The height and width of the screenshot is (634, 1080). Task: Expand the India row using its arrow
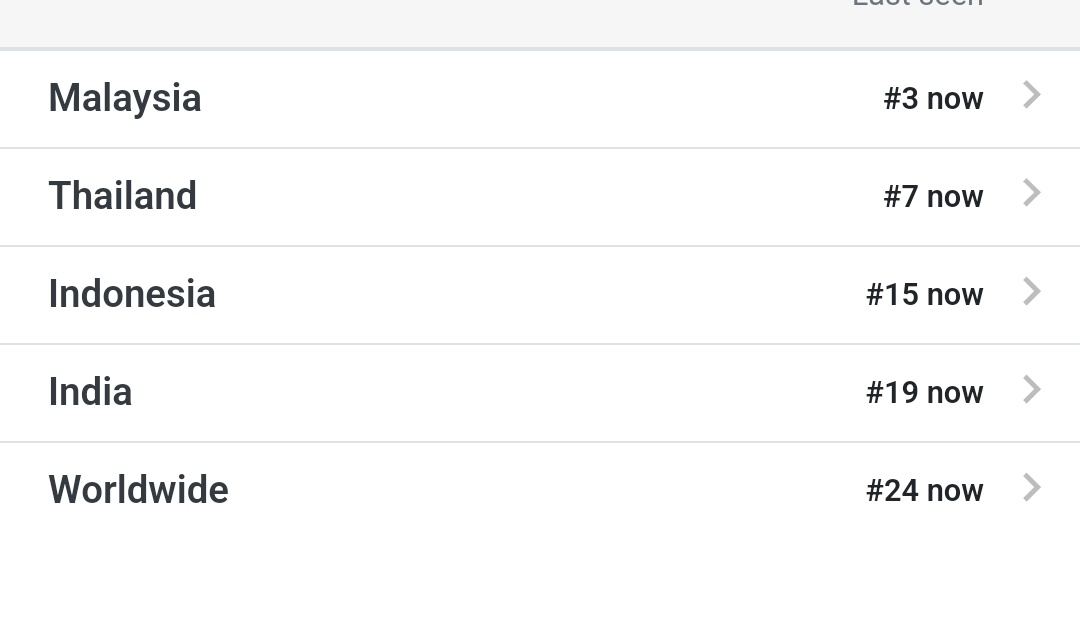pyautogui.click(x=1031, y=389)
